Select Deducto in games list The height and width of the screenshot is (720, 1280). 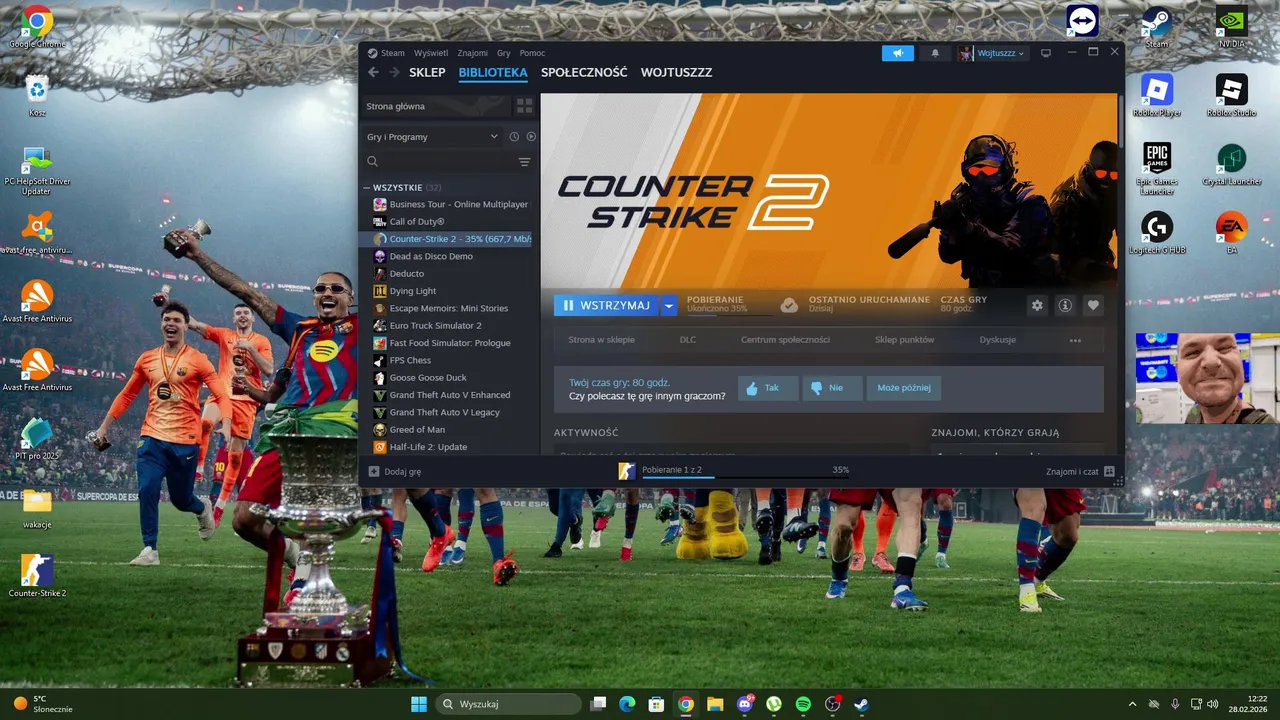[x=449, y=274]
